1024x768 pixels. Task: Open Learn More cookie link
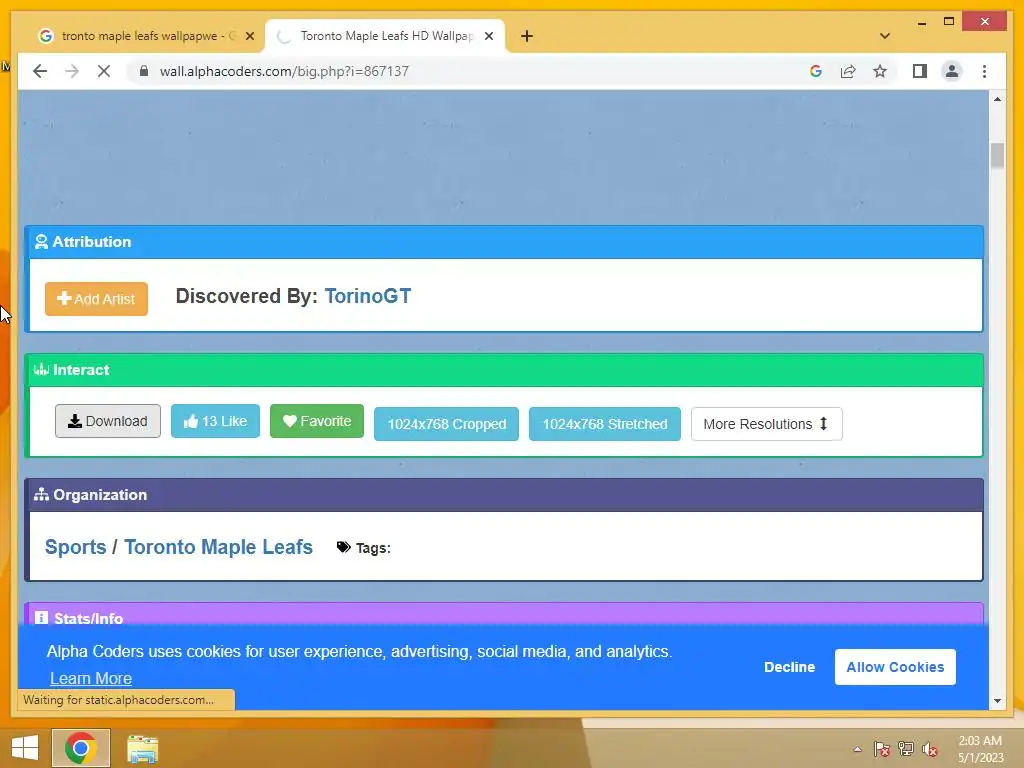pos(91,679)
